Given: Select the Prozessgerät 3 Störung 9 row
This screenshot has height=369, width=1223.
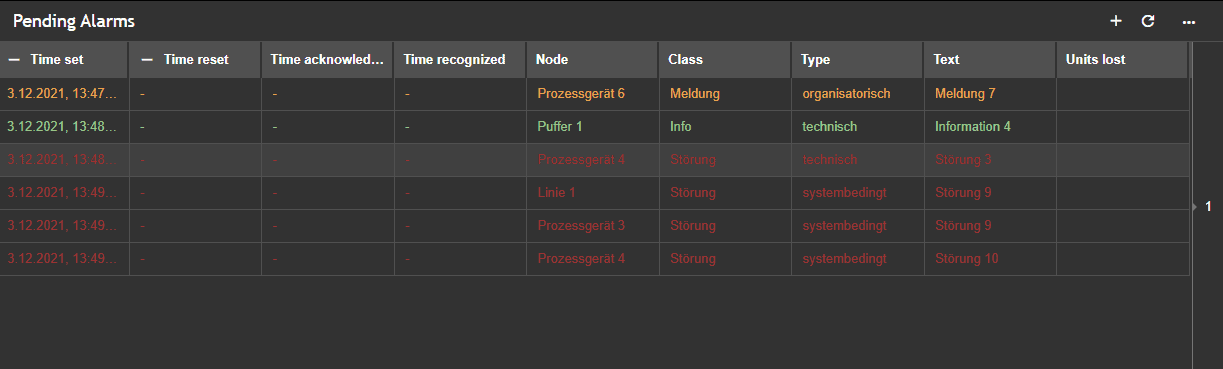Looking at the screenshot, I should coord(594,226).
